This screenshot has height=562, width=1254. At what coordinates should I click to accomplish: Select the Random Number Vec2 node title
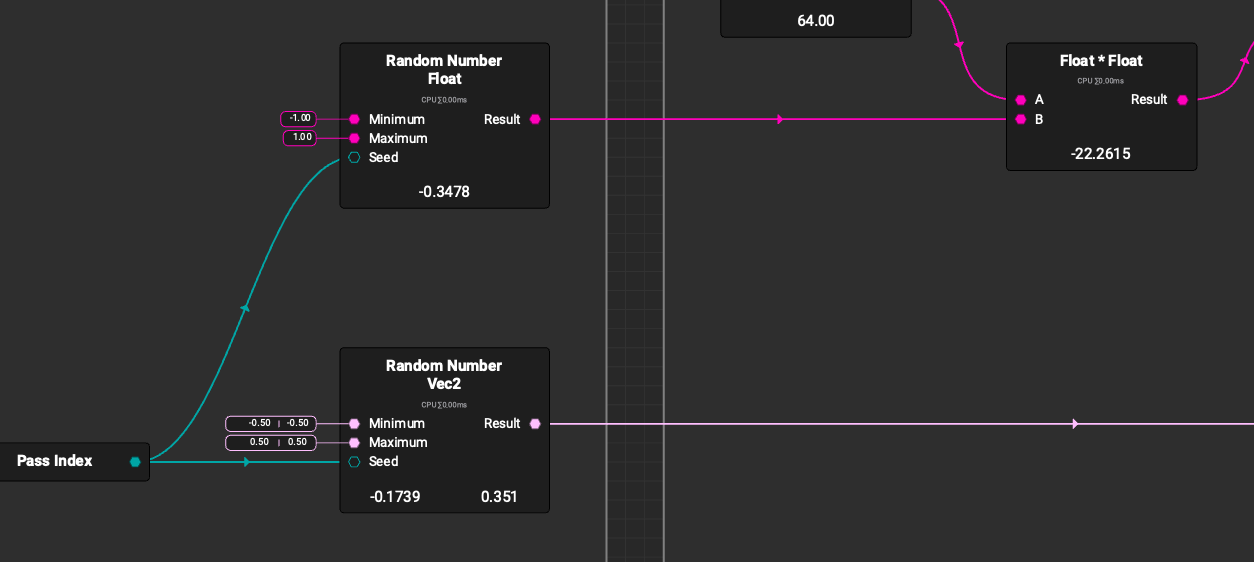pyautogui.click(x=444, y=375)
